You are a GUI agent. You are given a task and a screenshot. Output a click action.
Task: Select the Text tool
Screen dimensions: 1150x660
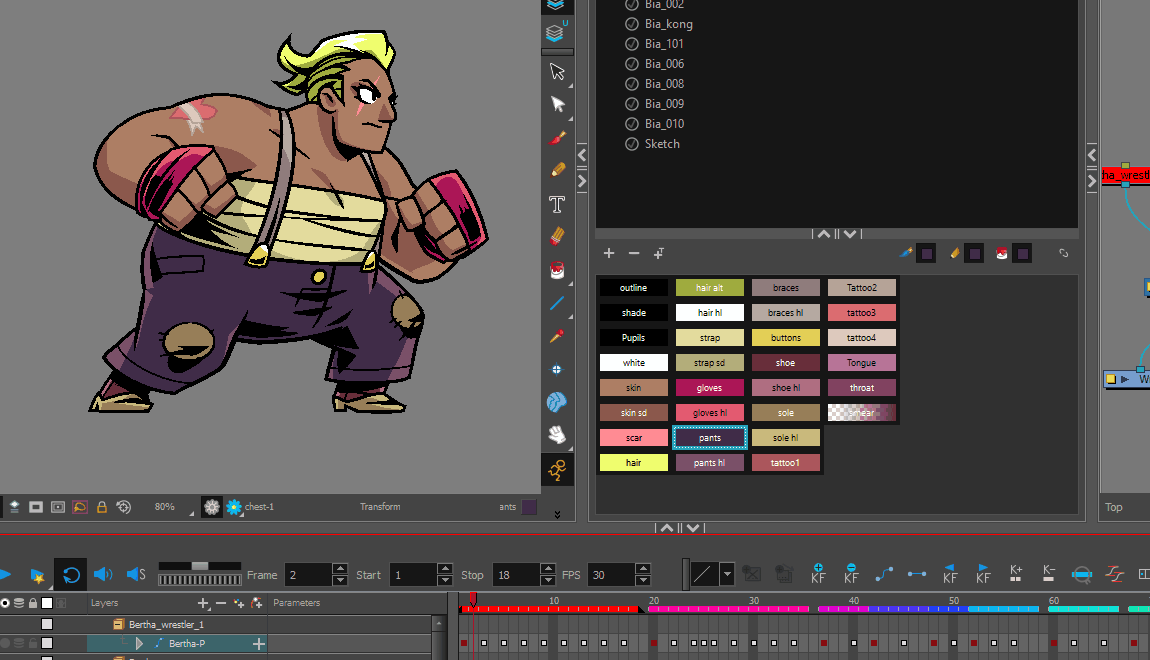coord(557,205)
